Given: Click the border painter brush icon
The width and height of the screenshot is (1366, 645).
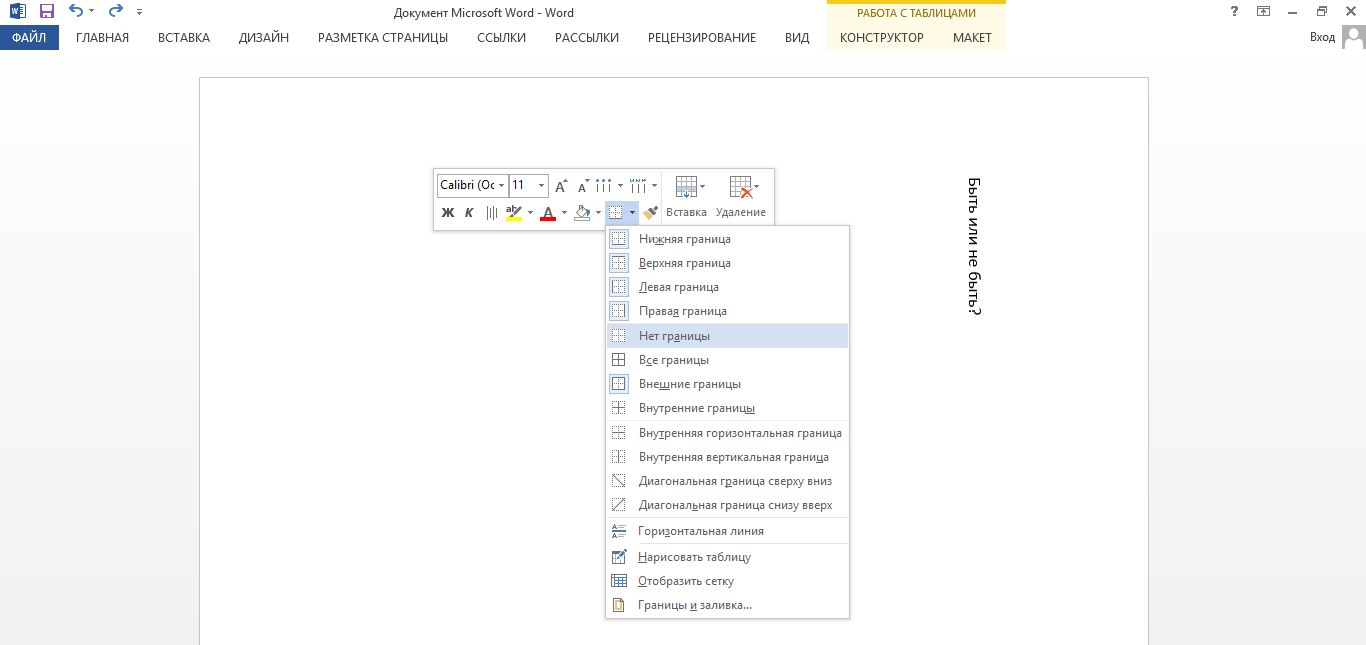Looking at the screenshot, I should click(x=651, y=212).
